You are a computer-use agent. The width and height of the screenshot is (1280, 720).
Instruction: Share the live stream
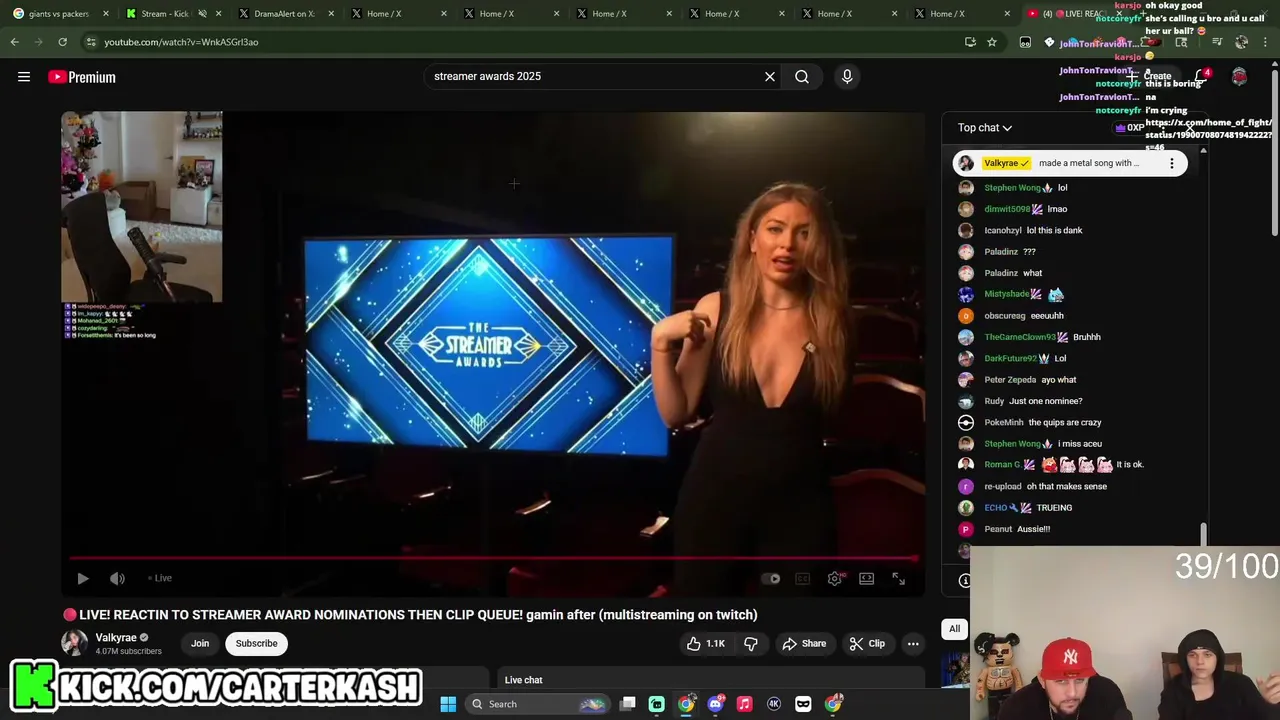[x=804, y=644]
